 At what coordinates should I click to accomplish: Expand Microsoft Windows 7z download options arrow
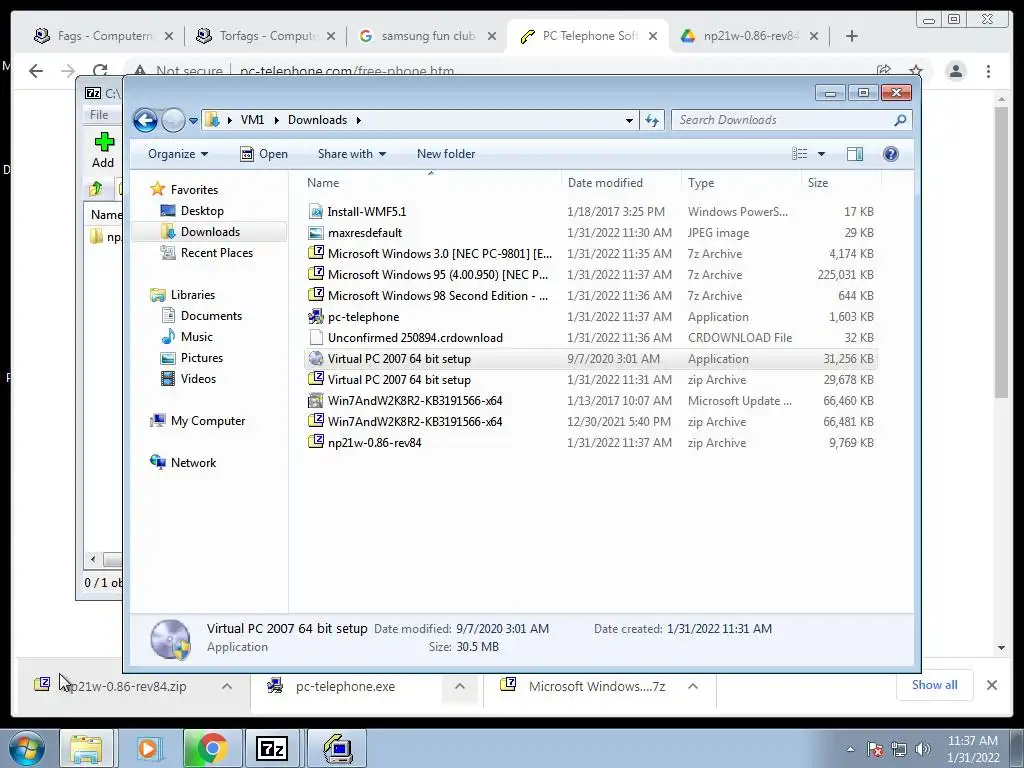tap(693, 686)
